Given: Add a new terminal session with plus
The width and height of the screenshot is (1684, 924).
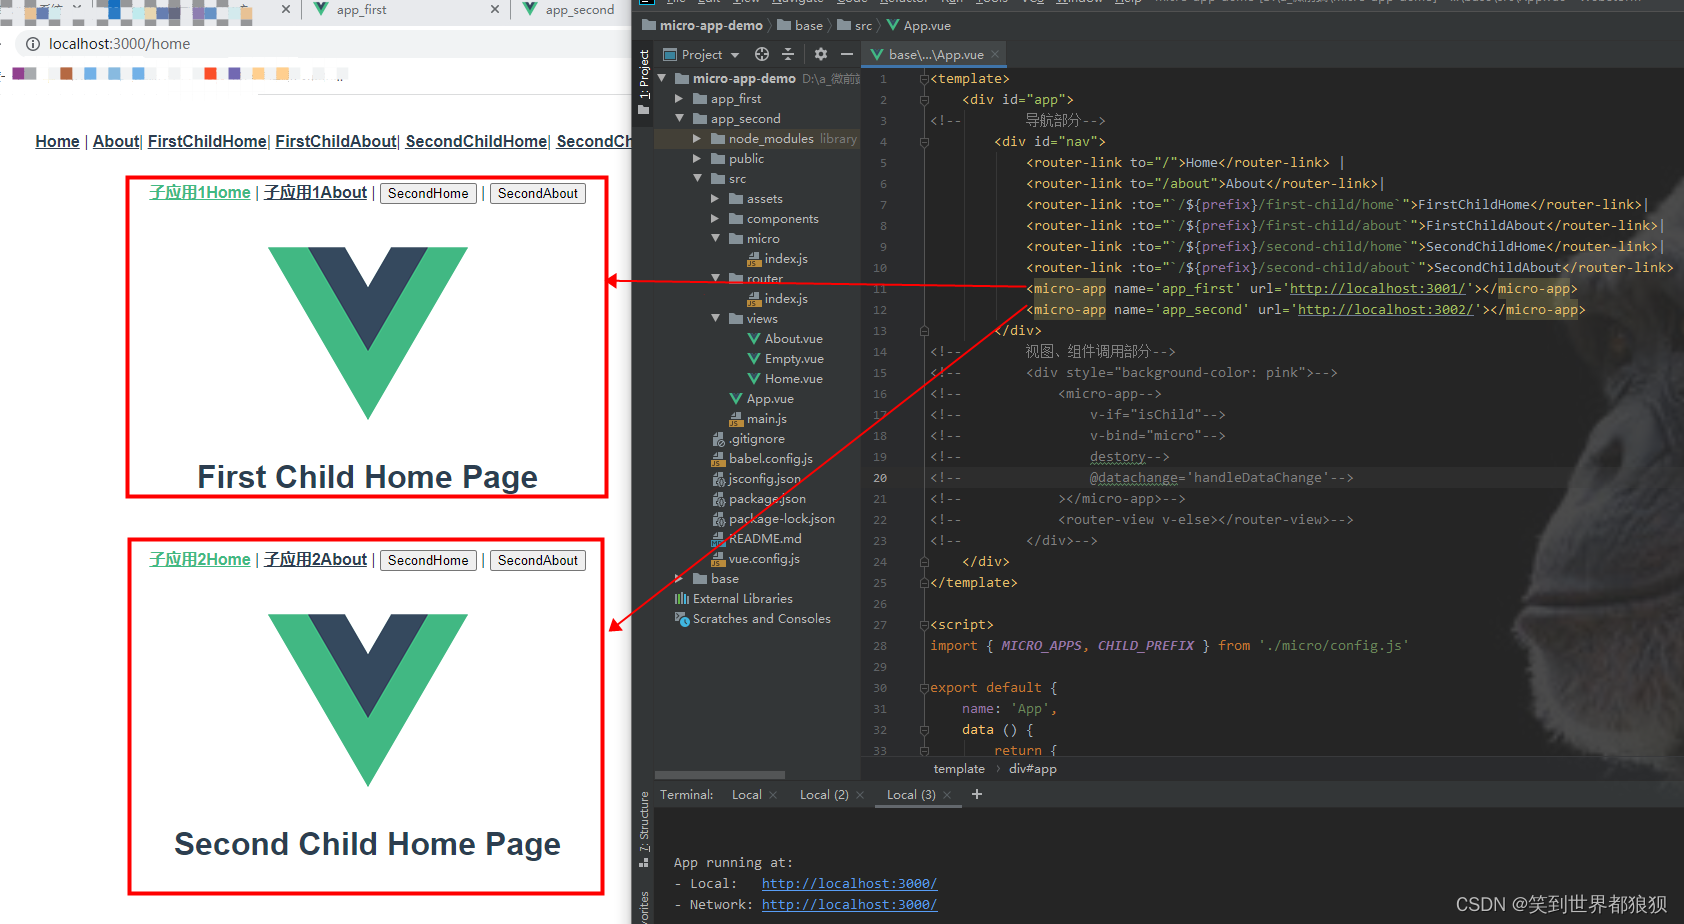Looking at the screenshot, I should point(977,794).
